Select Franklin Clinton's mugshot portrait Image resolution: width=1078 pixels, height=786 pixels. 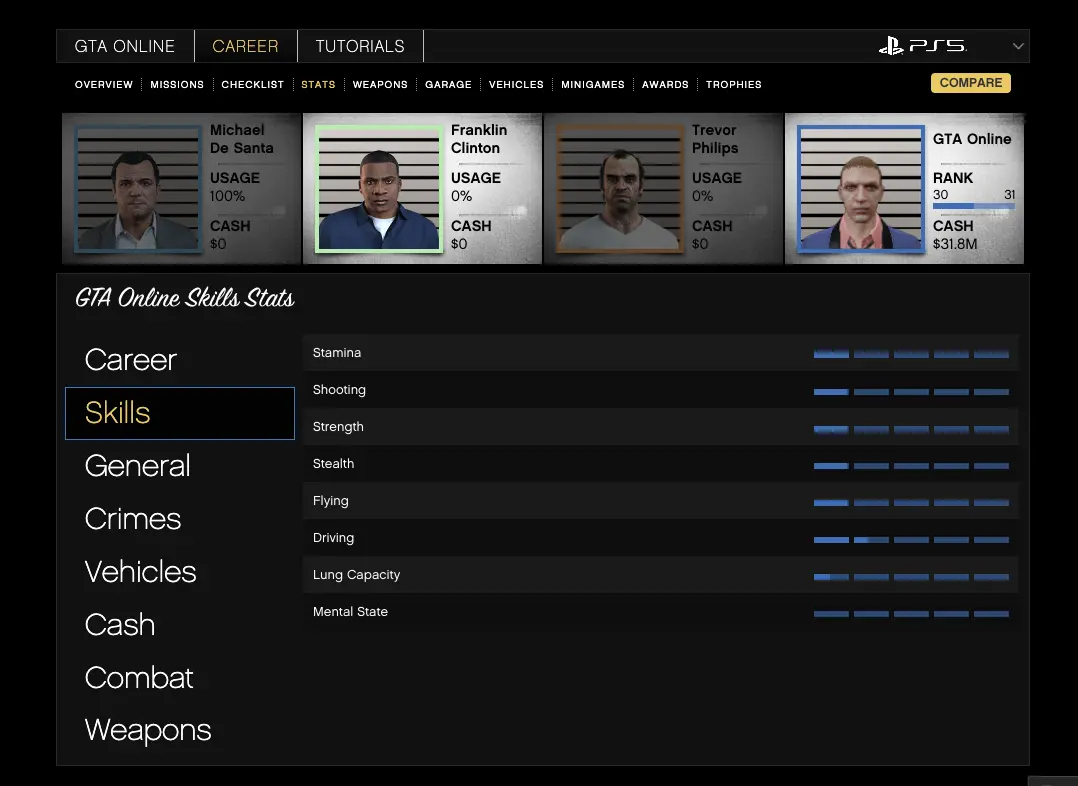point(379,189)
